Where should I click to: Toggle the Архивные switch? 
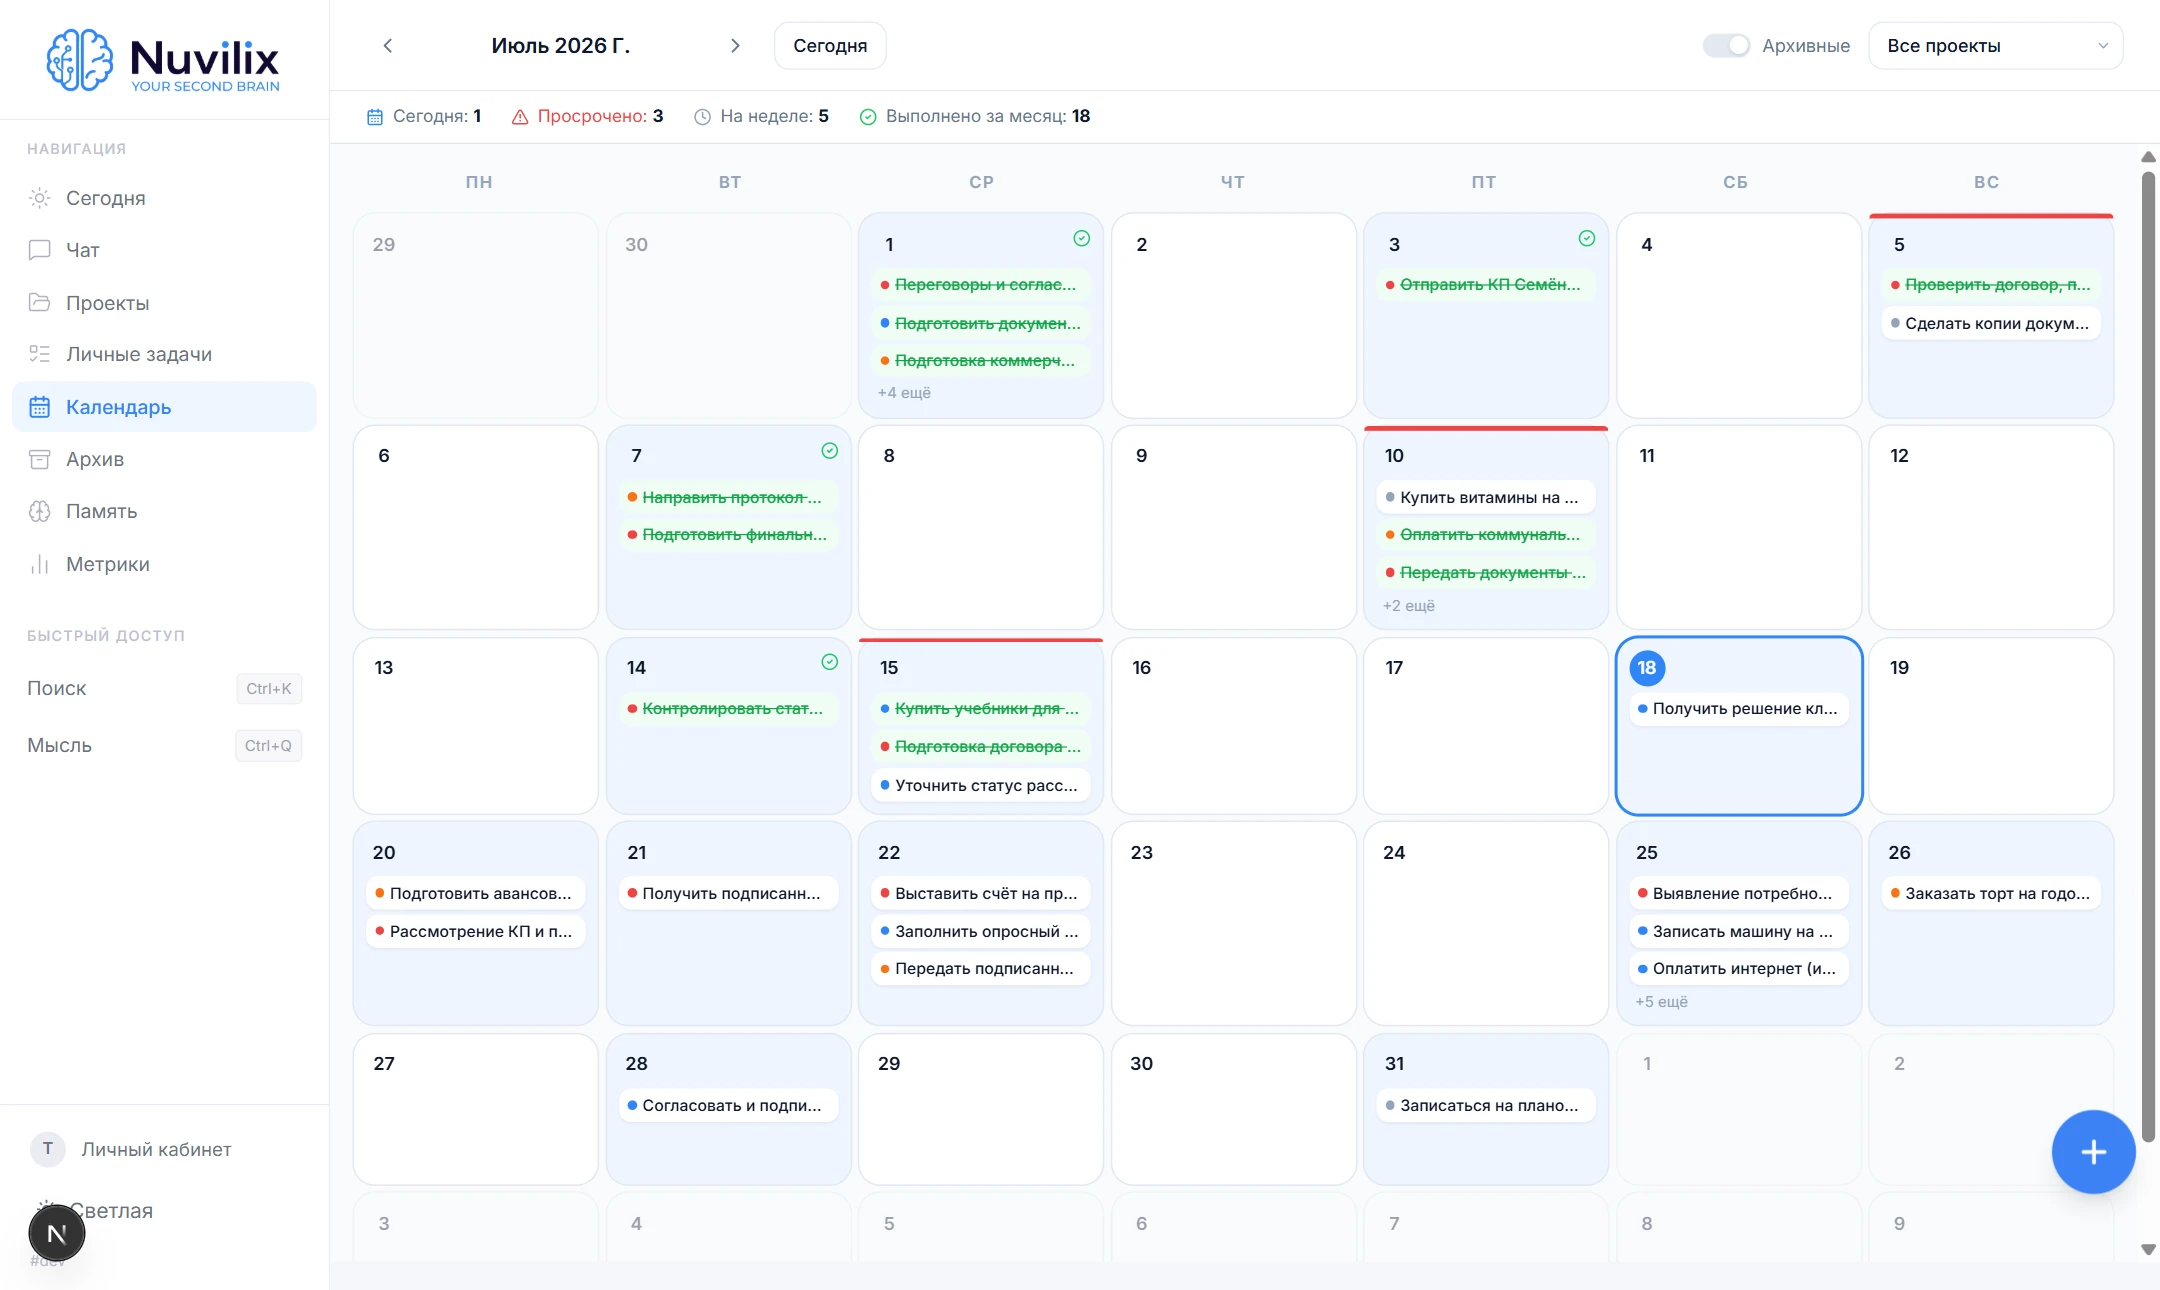(1726, 46)
